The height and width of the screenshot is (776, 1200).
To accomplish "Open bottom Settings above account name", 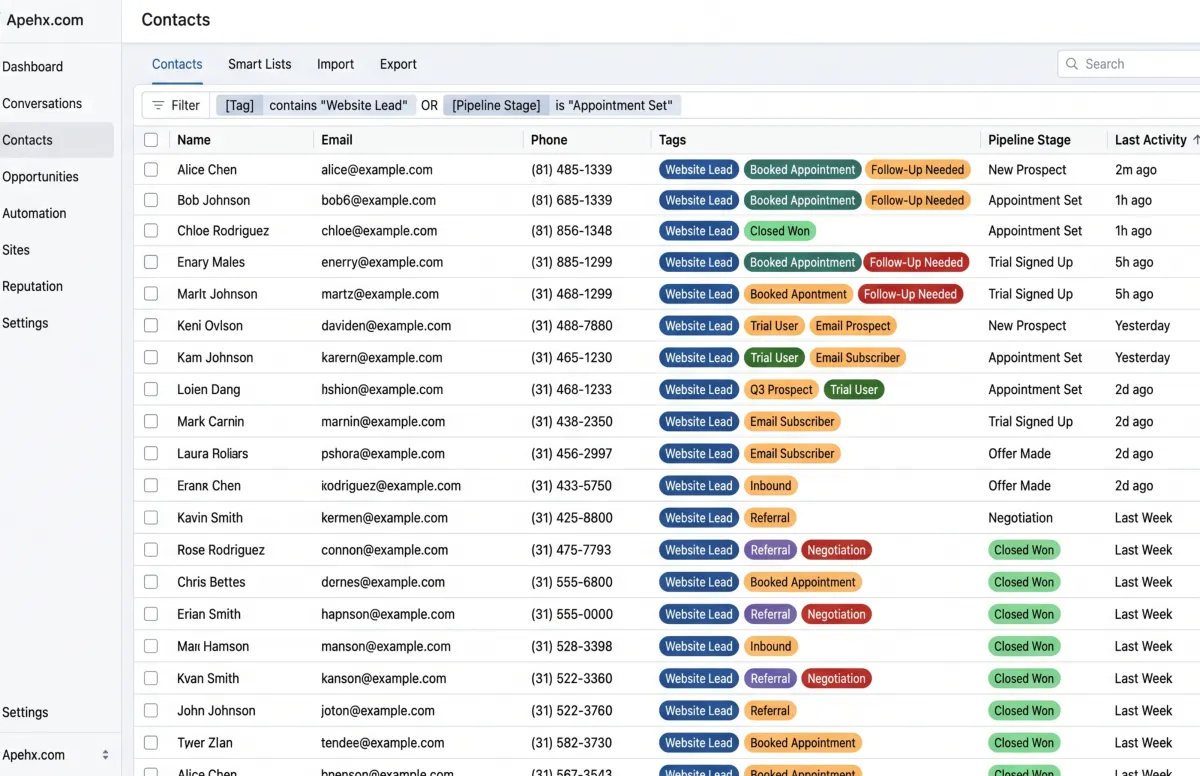I will pyautogui.click(x=25, y=713).
